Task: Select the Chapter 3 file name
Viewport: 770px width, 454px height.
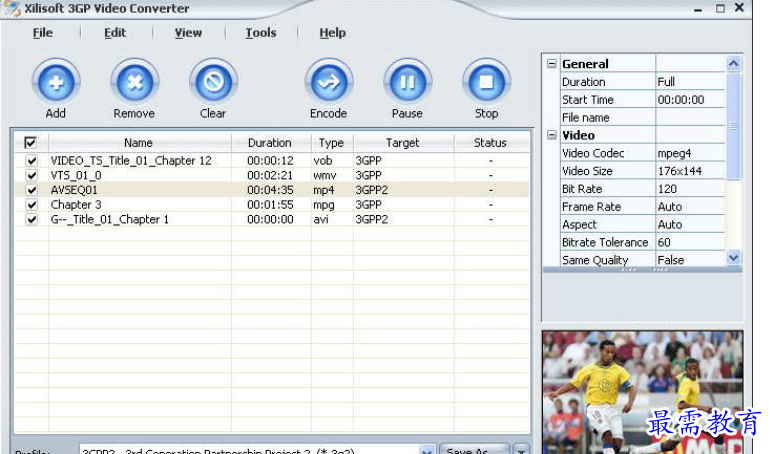Action: [x=76, y=205]
